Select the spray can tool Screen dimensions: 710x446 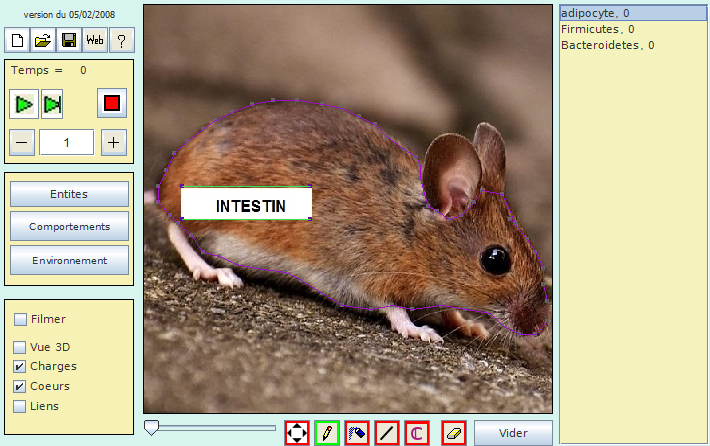[357, 433]
